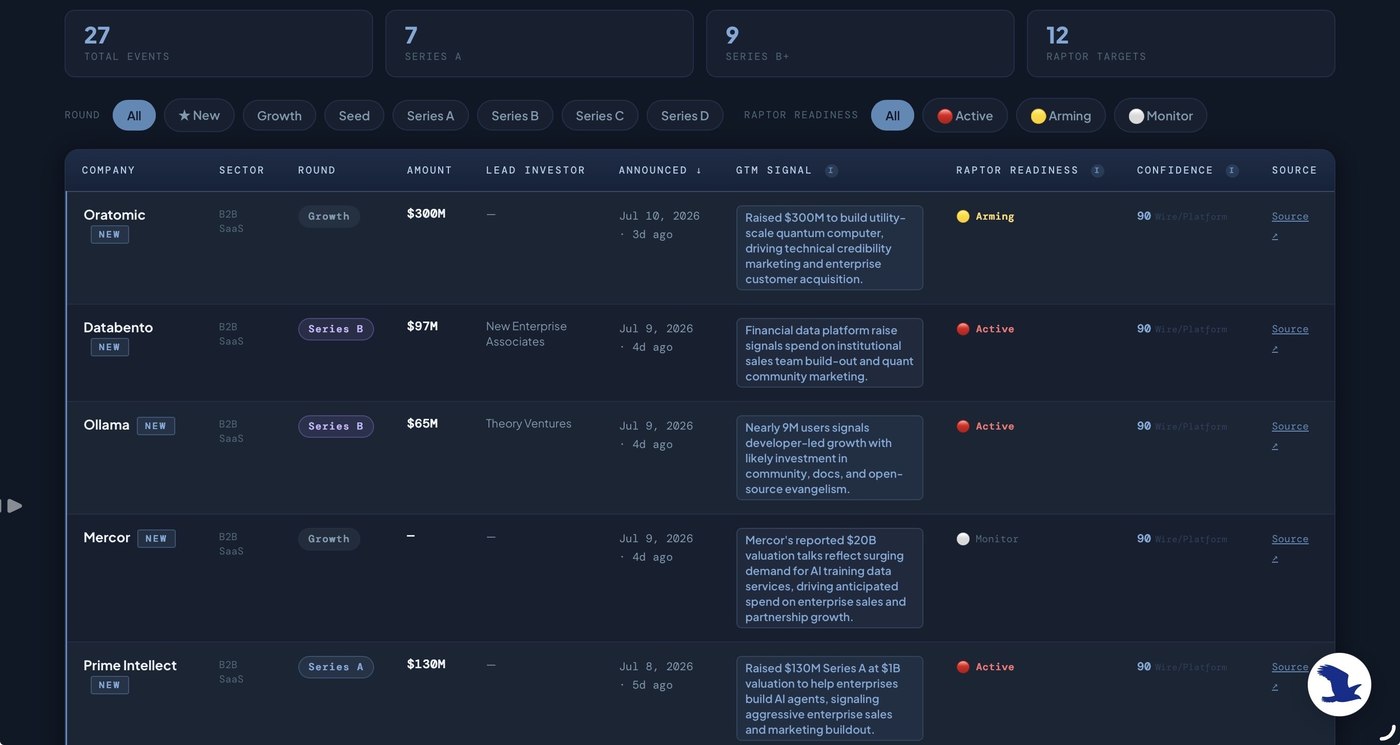The height and width of the screenshot is (745, 1400).
Task: Filter rounds by Series A
Action: tap(430, 115)
